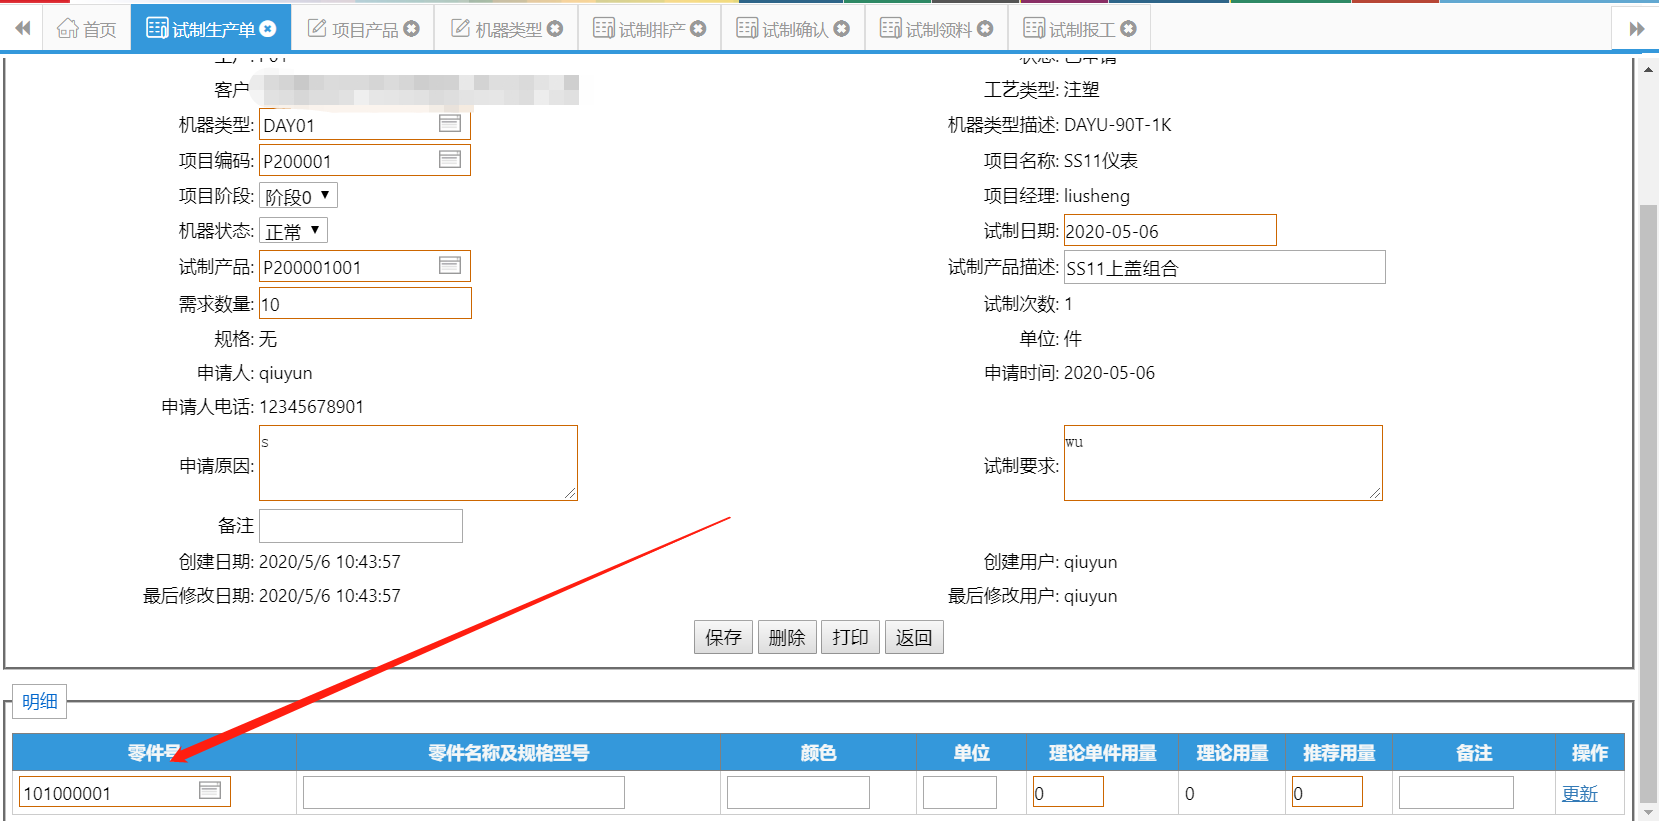
Task: Focus the 推荐用量 input cell
Action: coord(1327,792)
